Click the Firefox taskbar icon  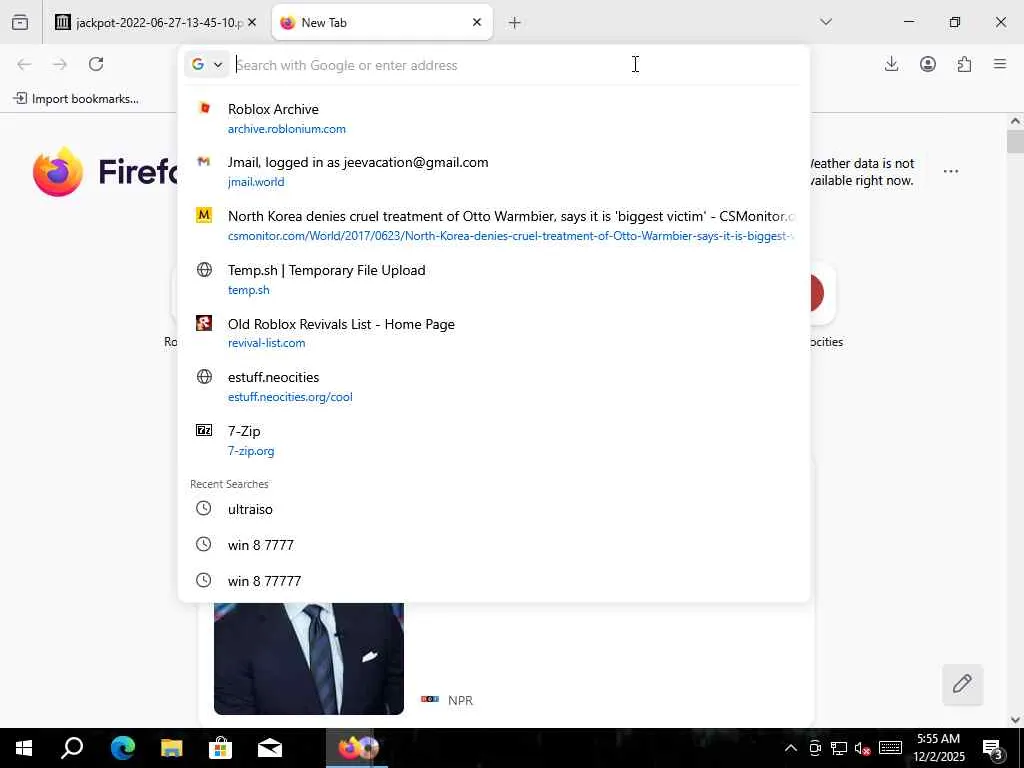click(357, 748)
